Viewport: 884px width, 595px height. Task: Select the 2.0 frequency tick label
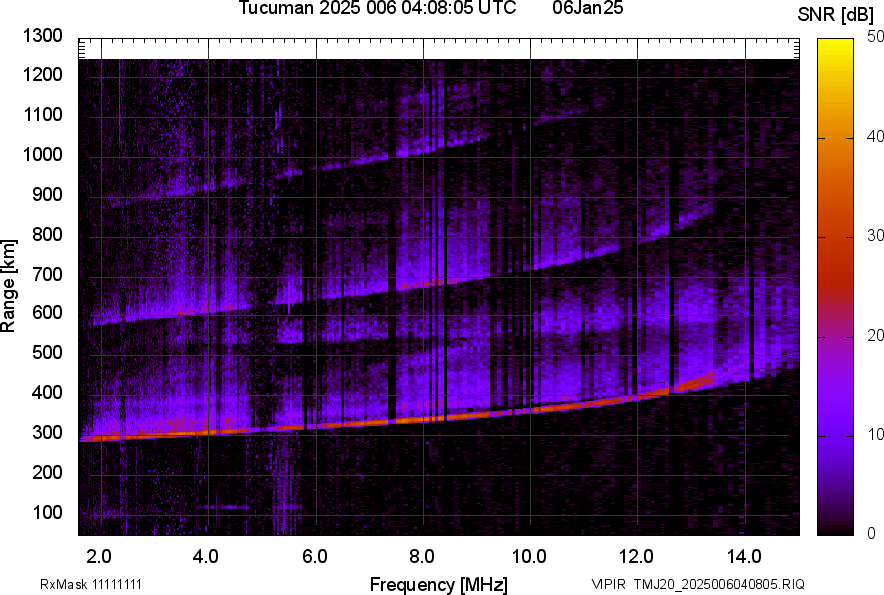click(98, 556)
